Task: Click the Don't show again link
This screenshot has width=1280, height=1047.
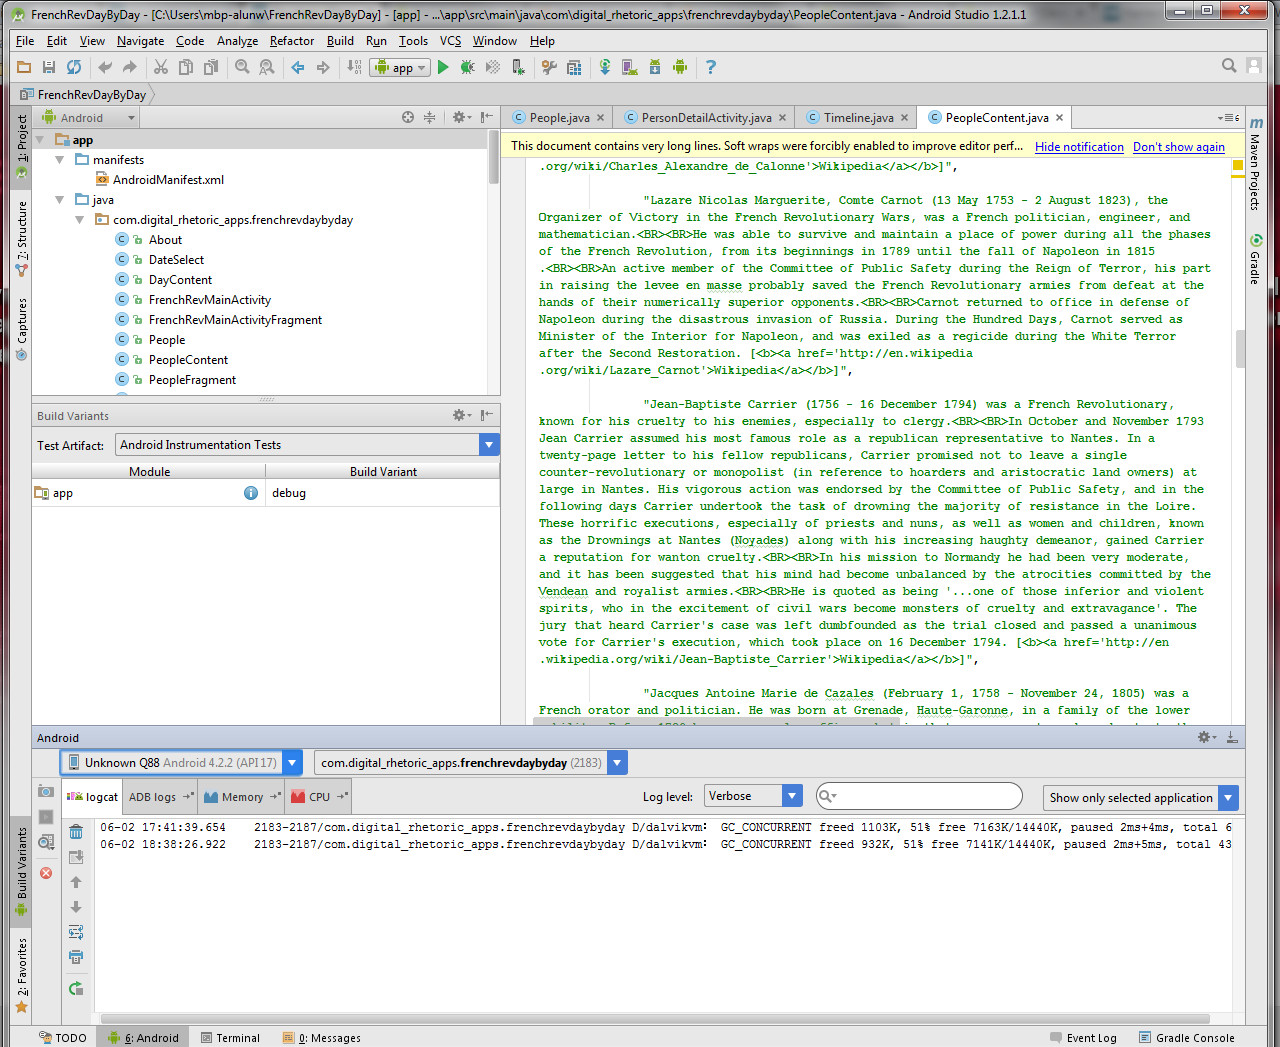Action: 1178,147
